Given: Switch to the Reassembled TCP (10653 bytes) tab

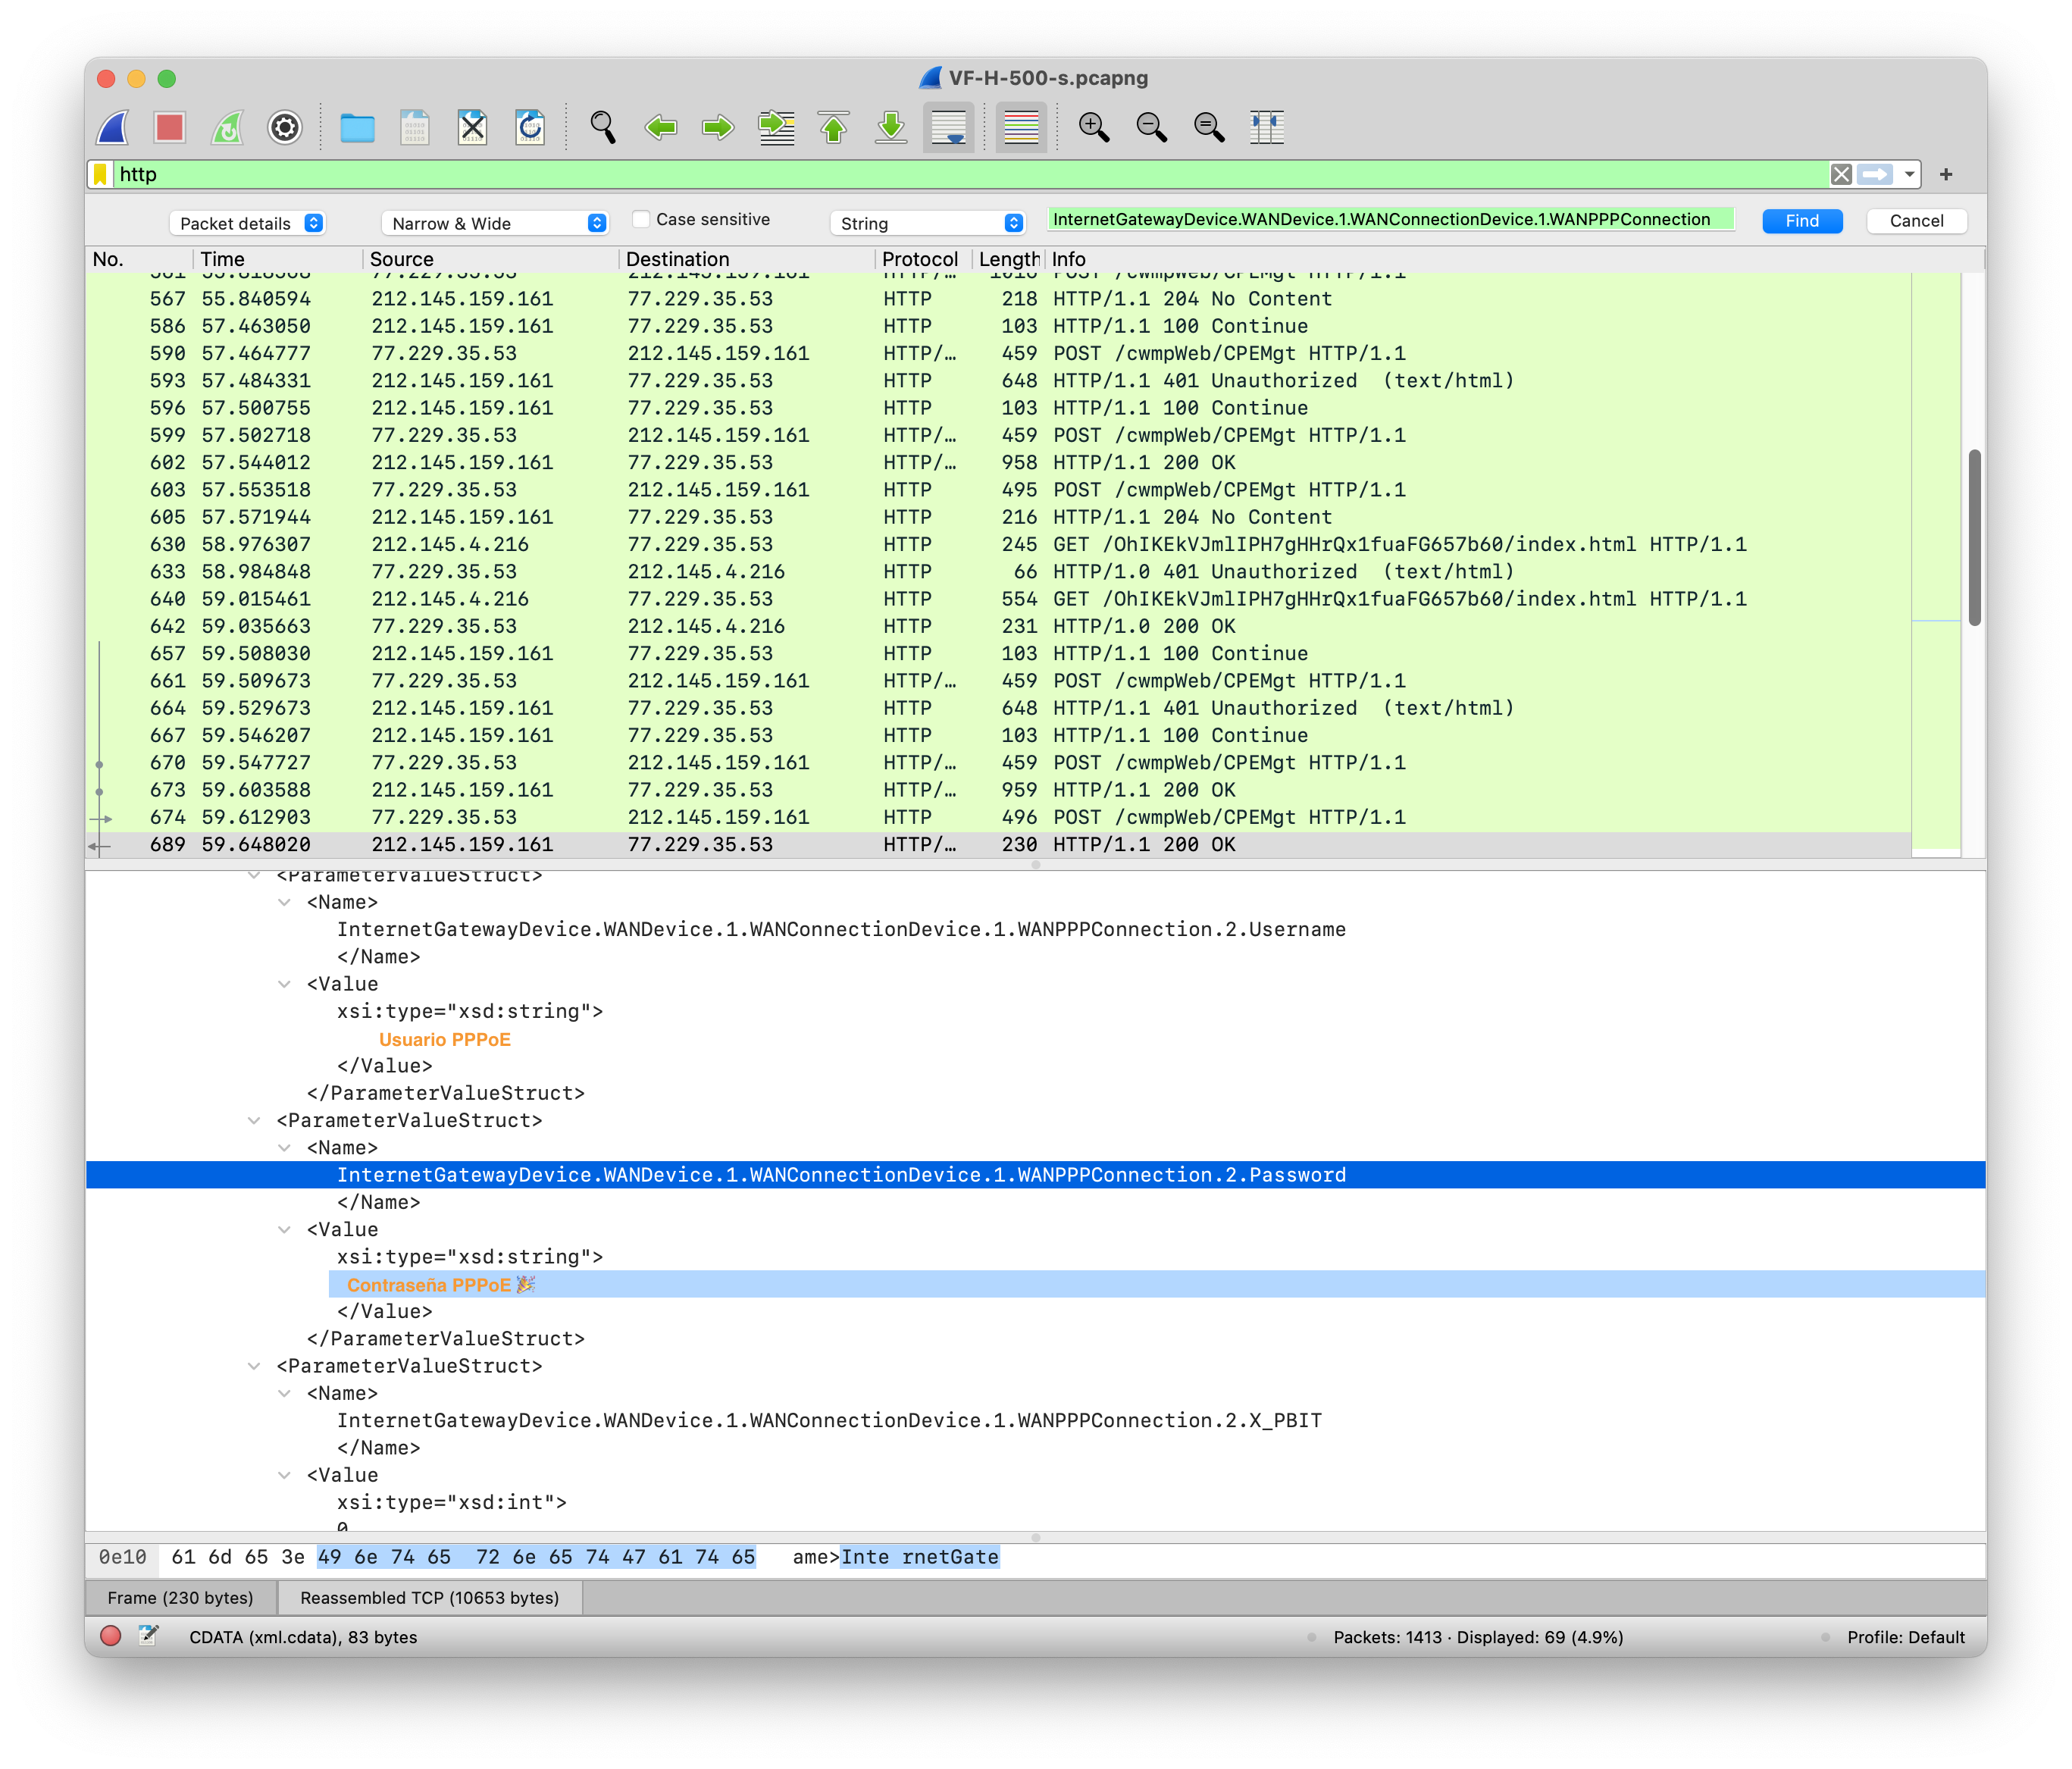Looking at the screenshot, I should click(x=429, y=1597).
